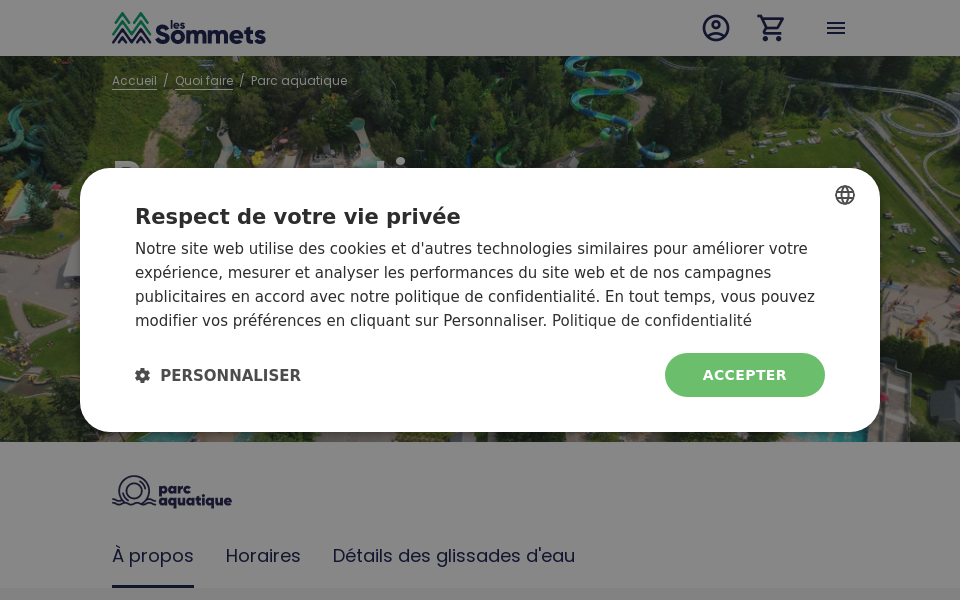Image resolution: width=960 pixels, height=600 pixels.
Task: Click the parc aquatique wave logo
Action: tap(132, 491)
